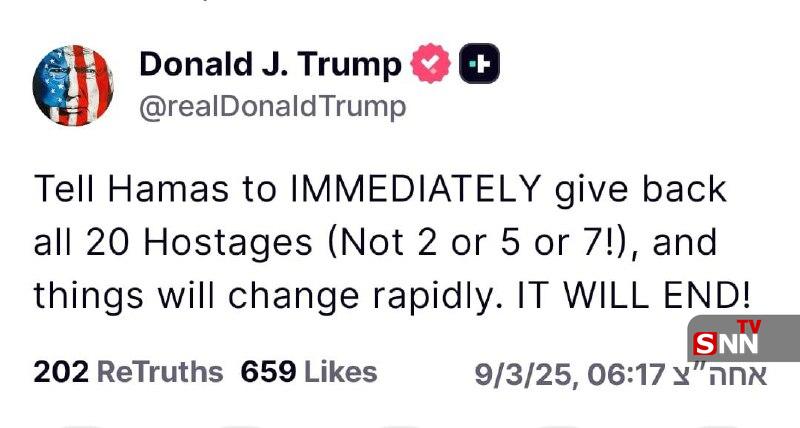Click the number 202 in the stats row
Screen dimensions: 800x428
pyautogui.click(x=60, y=372)
